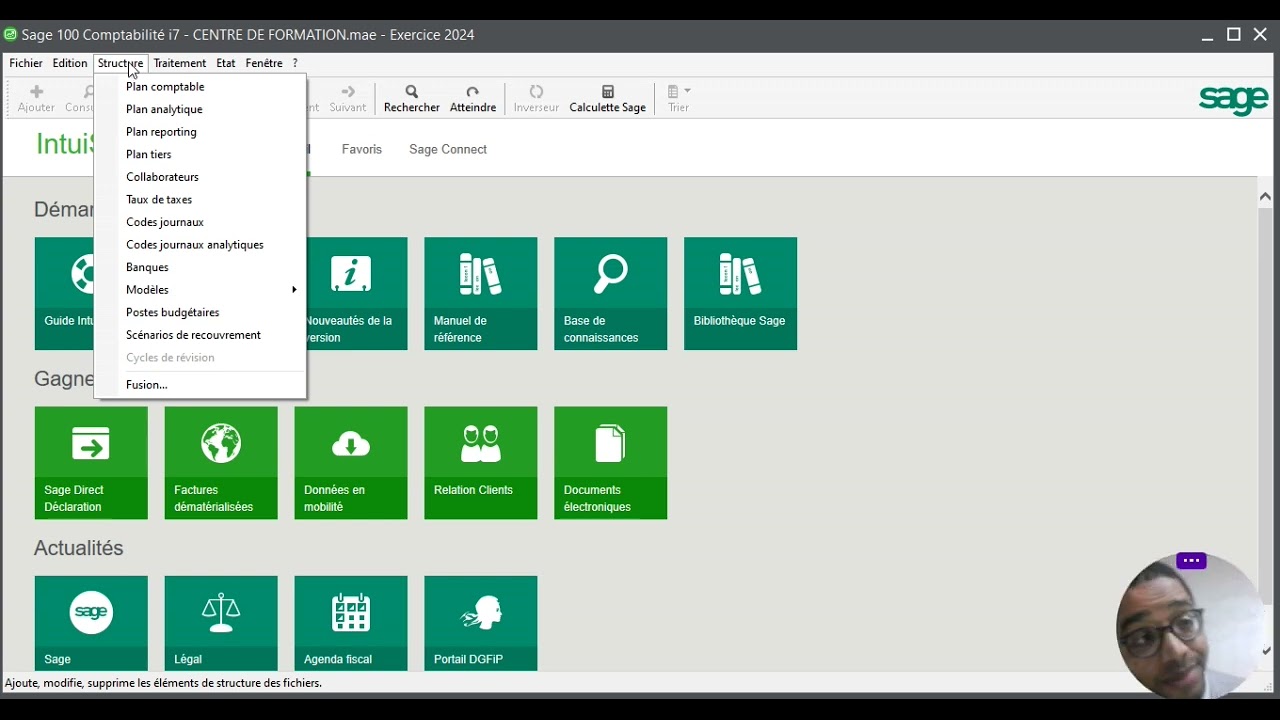Viewport: 1280px width, 720px height.
Task: Open the Trier dropdown arrow
Action: coord(687,91)
